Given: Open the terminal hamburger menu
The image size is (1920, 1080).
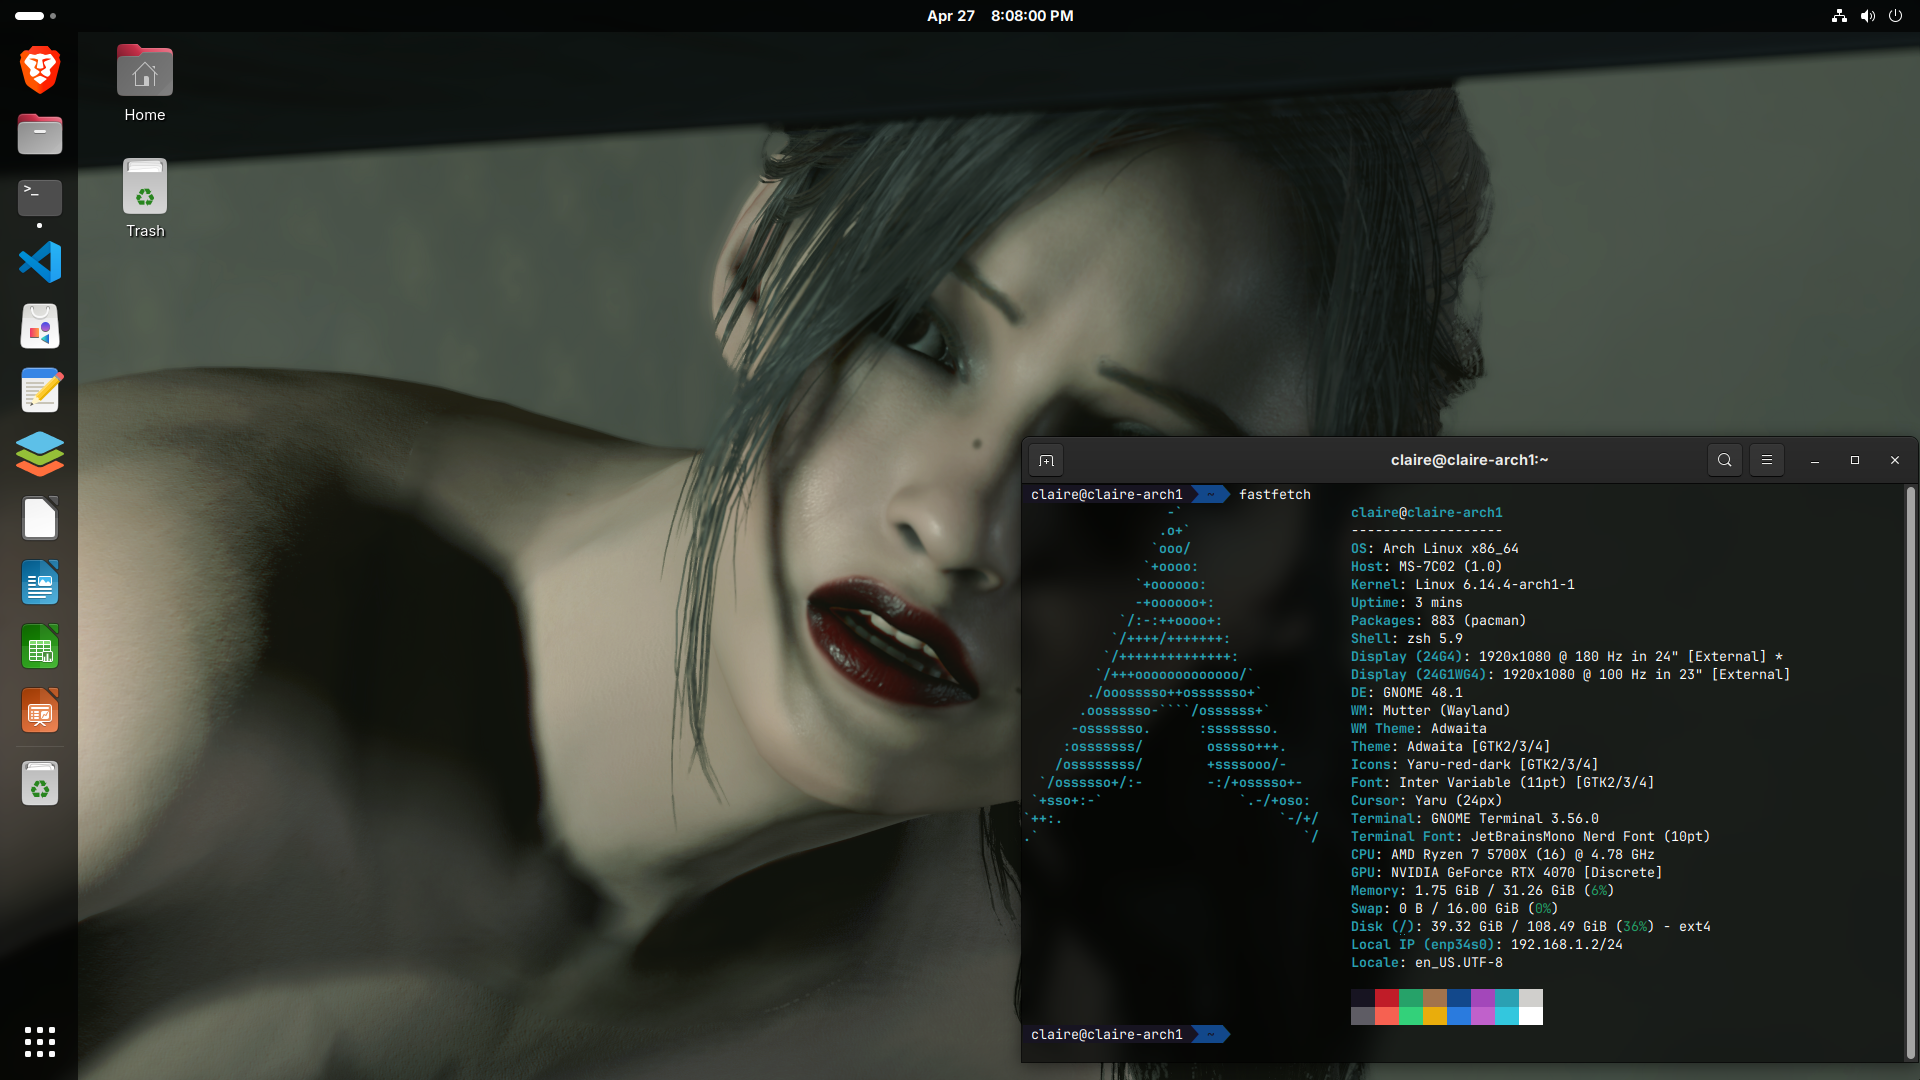Looking at the screenshot, I should click(x=1767, y=460).
